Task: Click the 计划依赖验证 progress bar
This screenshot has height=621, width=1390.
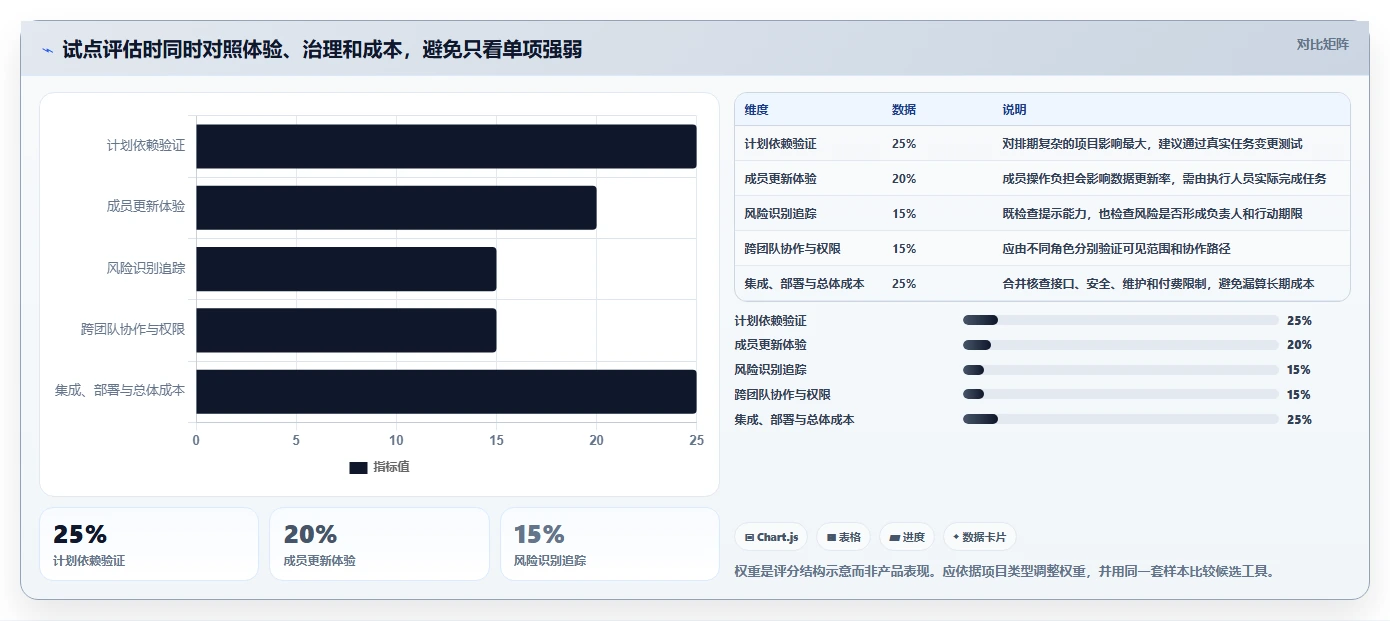Action: point(1120,320)
